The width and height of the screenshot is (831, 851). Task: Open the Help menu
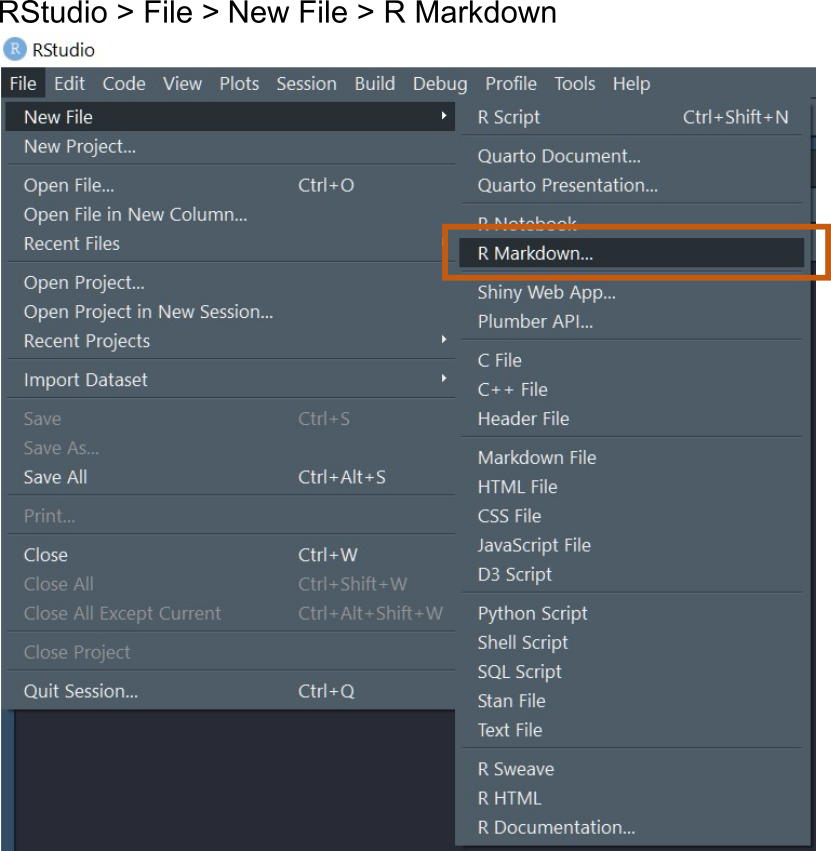click(x=631, y=84)
